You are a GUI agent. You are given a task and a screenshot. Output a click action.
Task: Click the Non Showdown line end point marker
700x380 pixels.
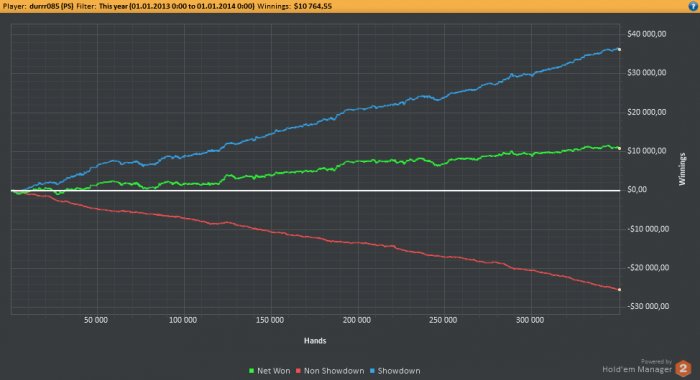click(619, 290)
